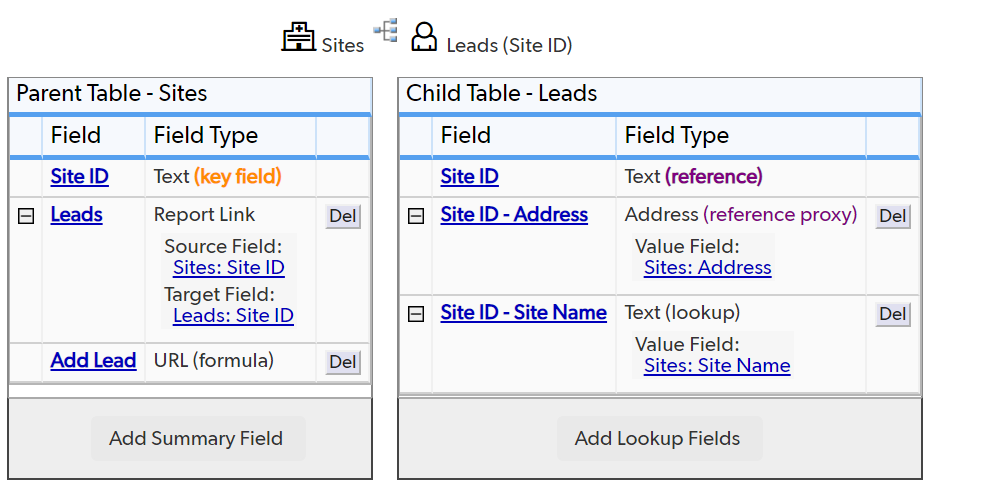Open Site ID field in child table
The height and width of the screenshot is (504, 982).
[x=469, y=177]
